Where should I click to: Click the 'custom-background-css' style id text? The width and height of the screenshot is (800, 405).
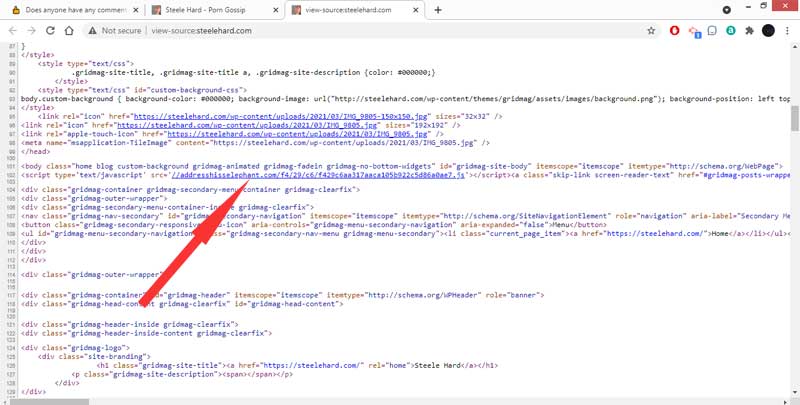(195, 90)
